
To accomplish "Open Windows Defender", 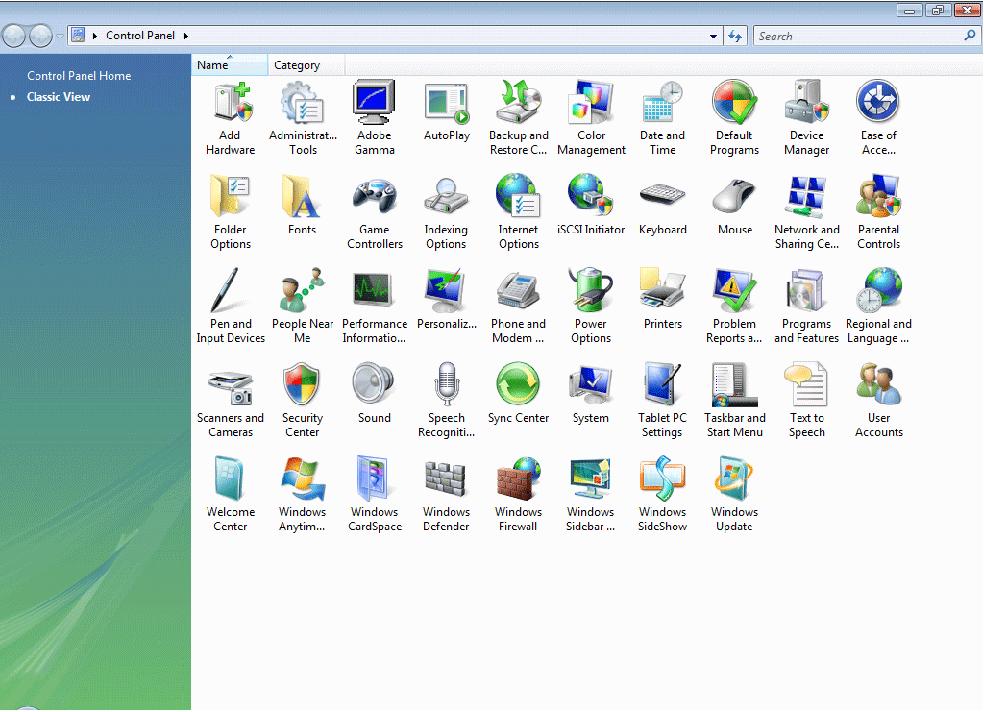I will (x=446, y=494).
